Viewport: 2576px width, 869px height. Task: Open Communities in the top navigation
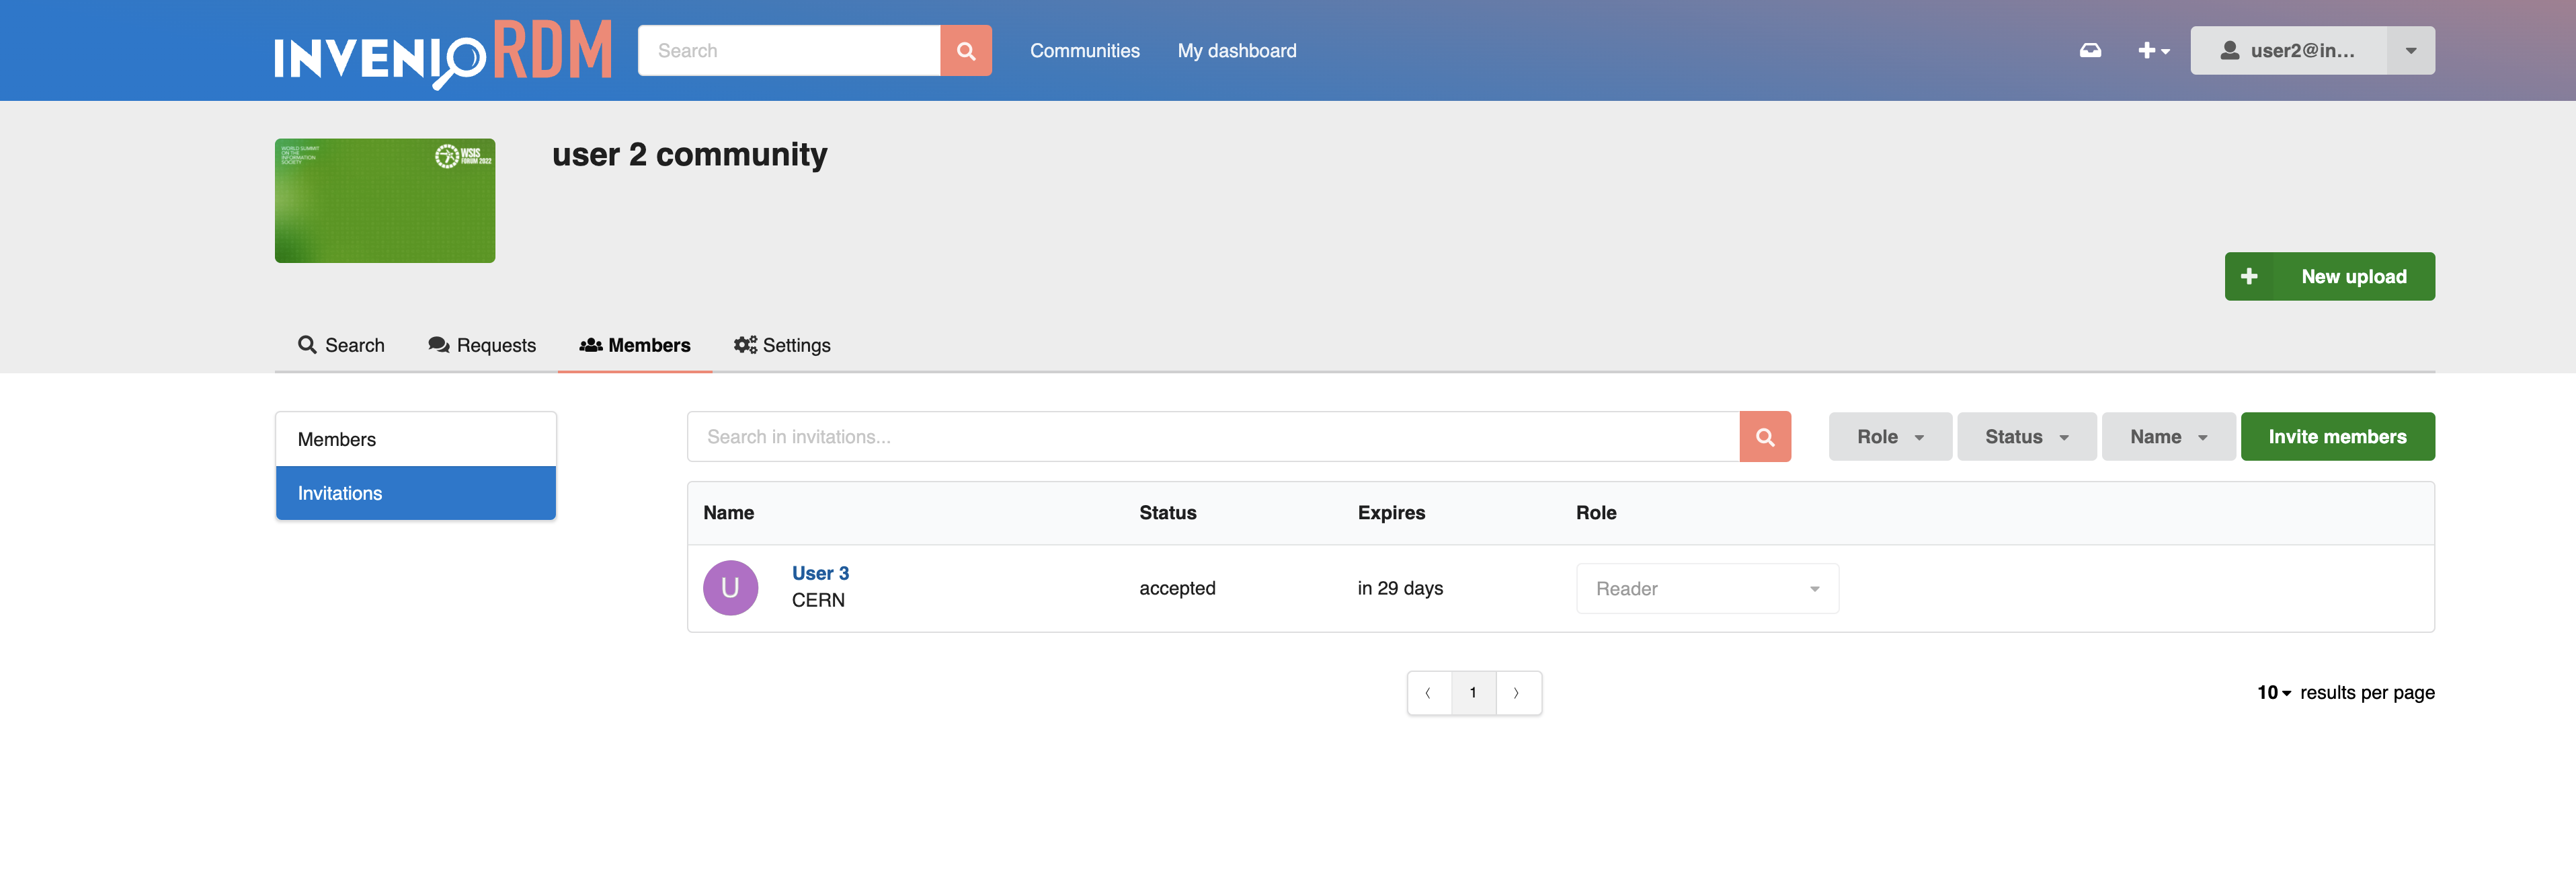pos(1084,50)
